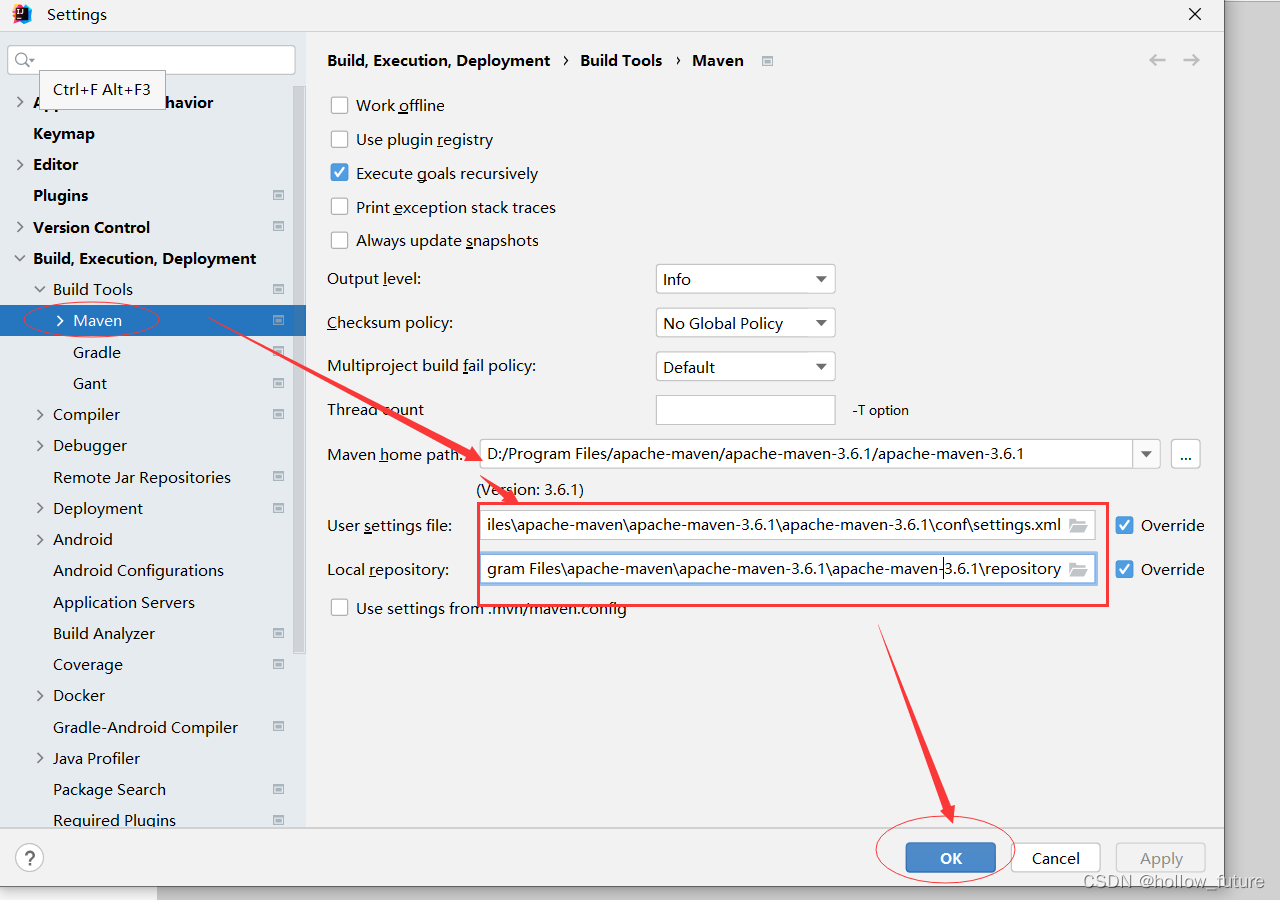
Task: Click the Maven home path text field
Action: pos(806,454)
